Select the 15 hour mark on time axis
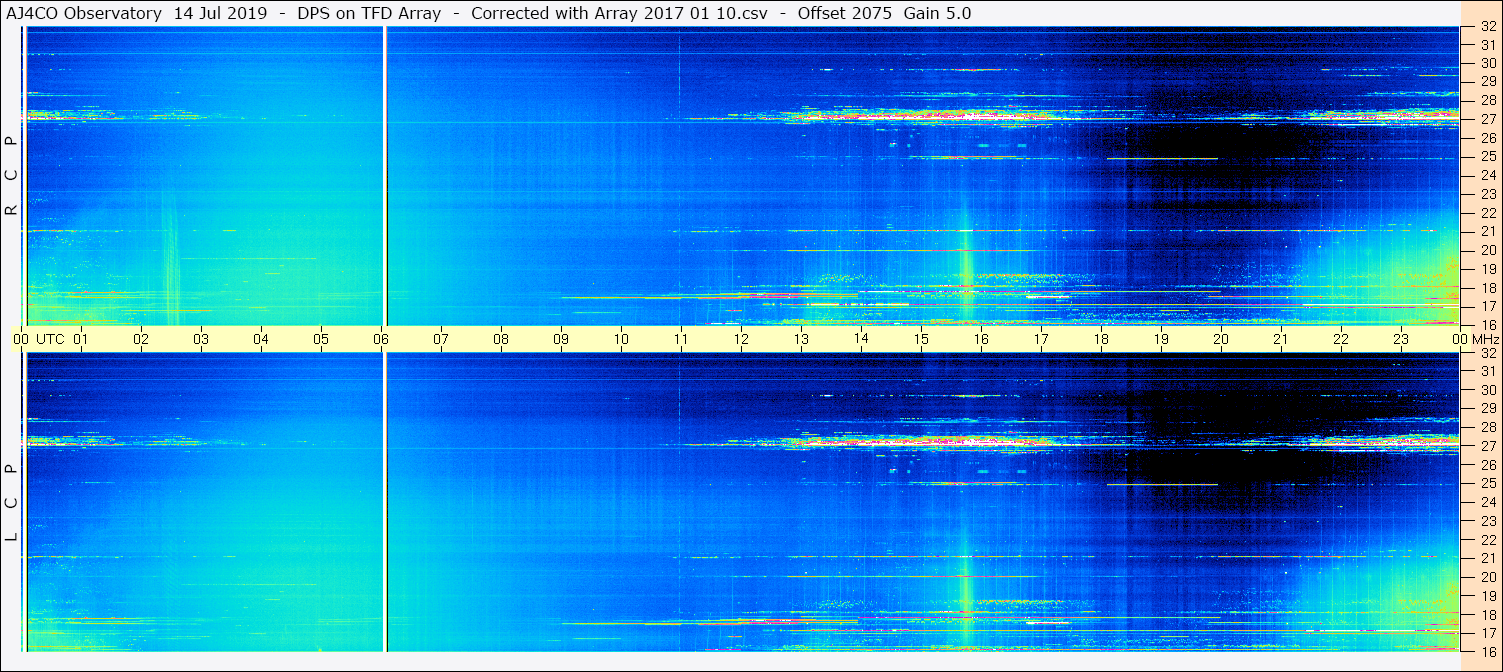1503x672 pixels. 921,339
